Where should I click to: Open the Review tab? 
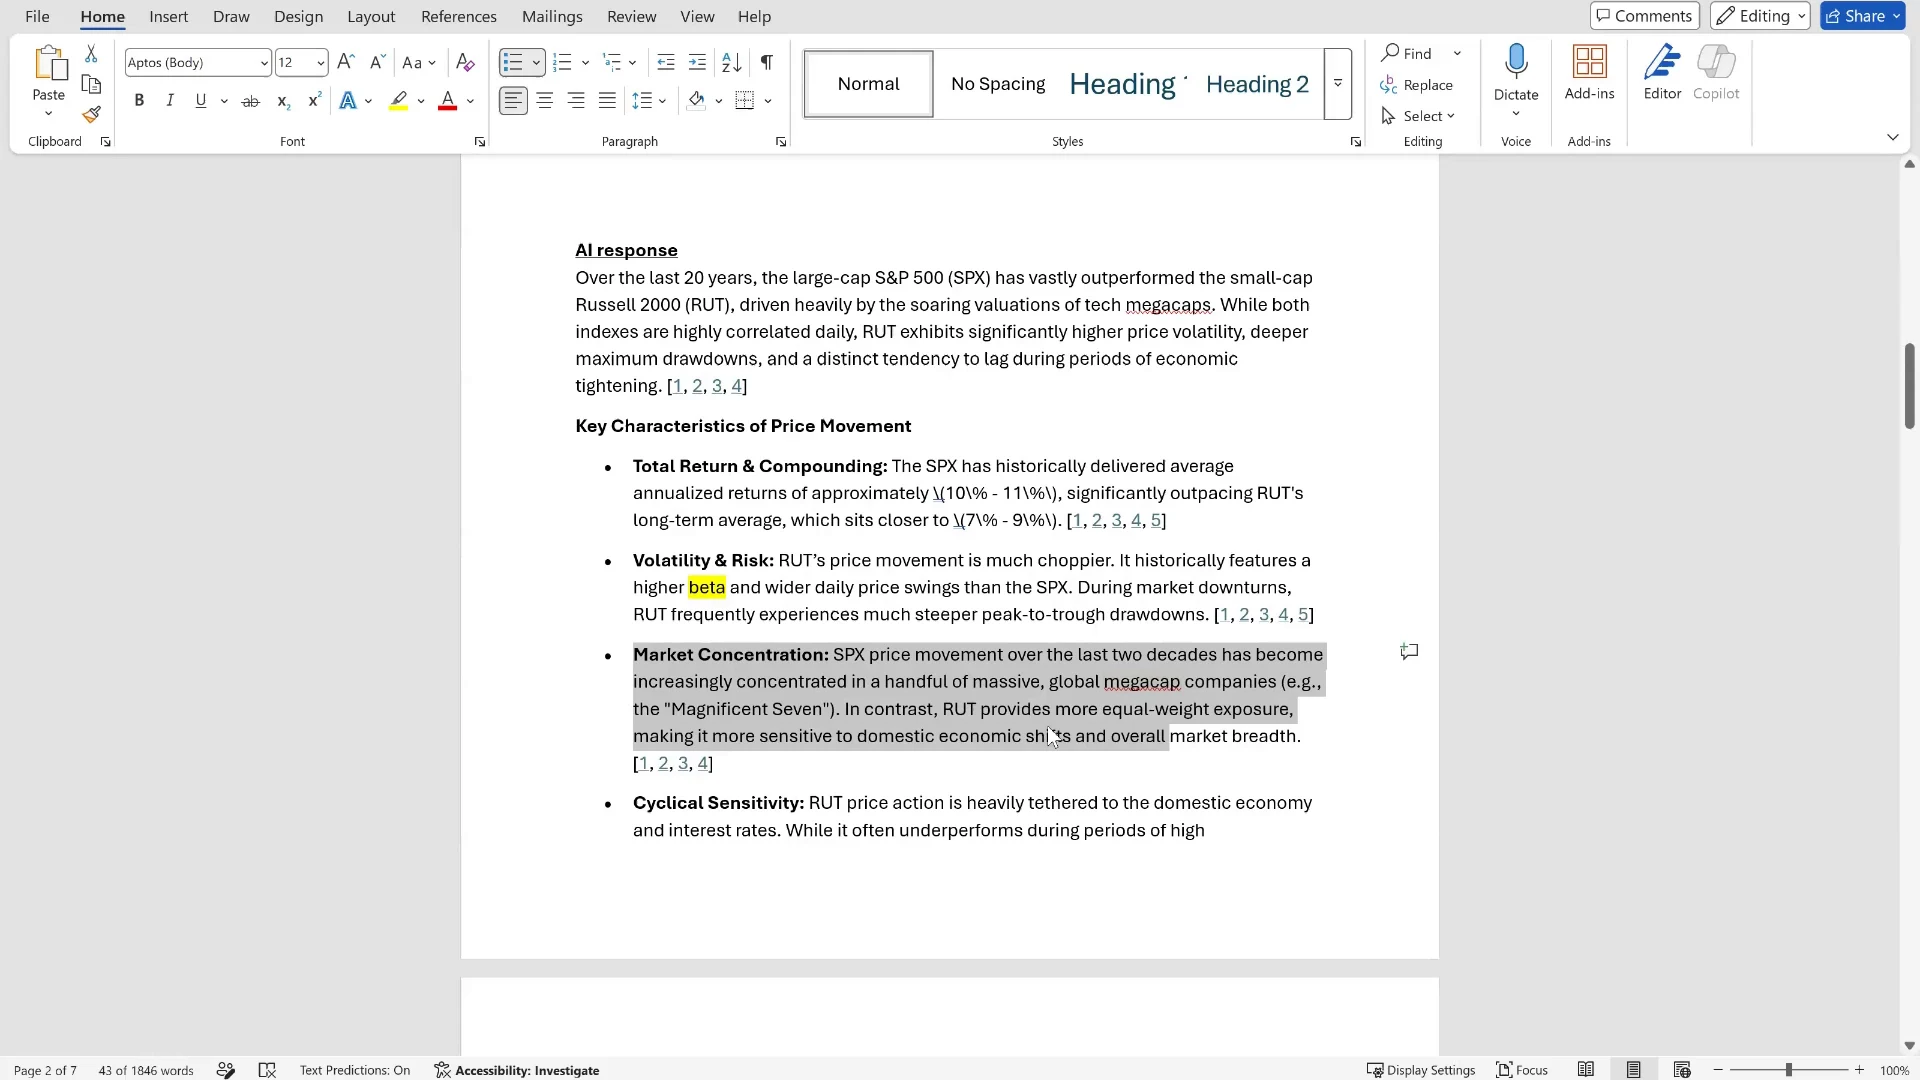coord(631,16)
